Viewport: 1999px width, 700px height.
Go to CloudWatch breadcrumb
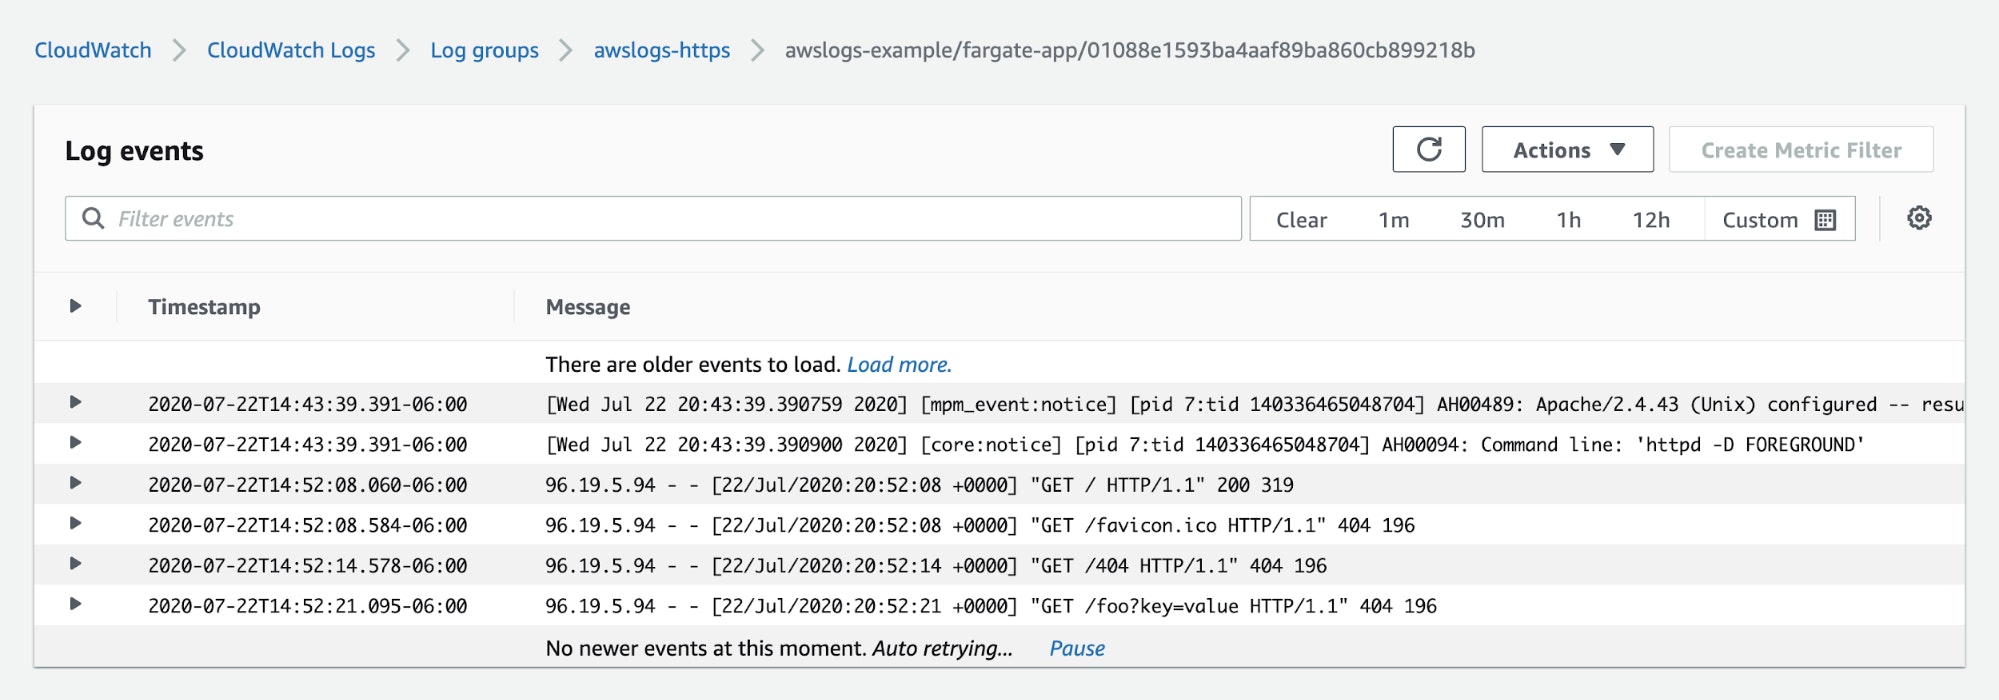tap(93, 50)
